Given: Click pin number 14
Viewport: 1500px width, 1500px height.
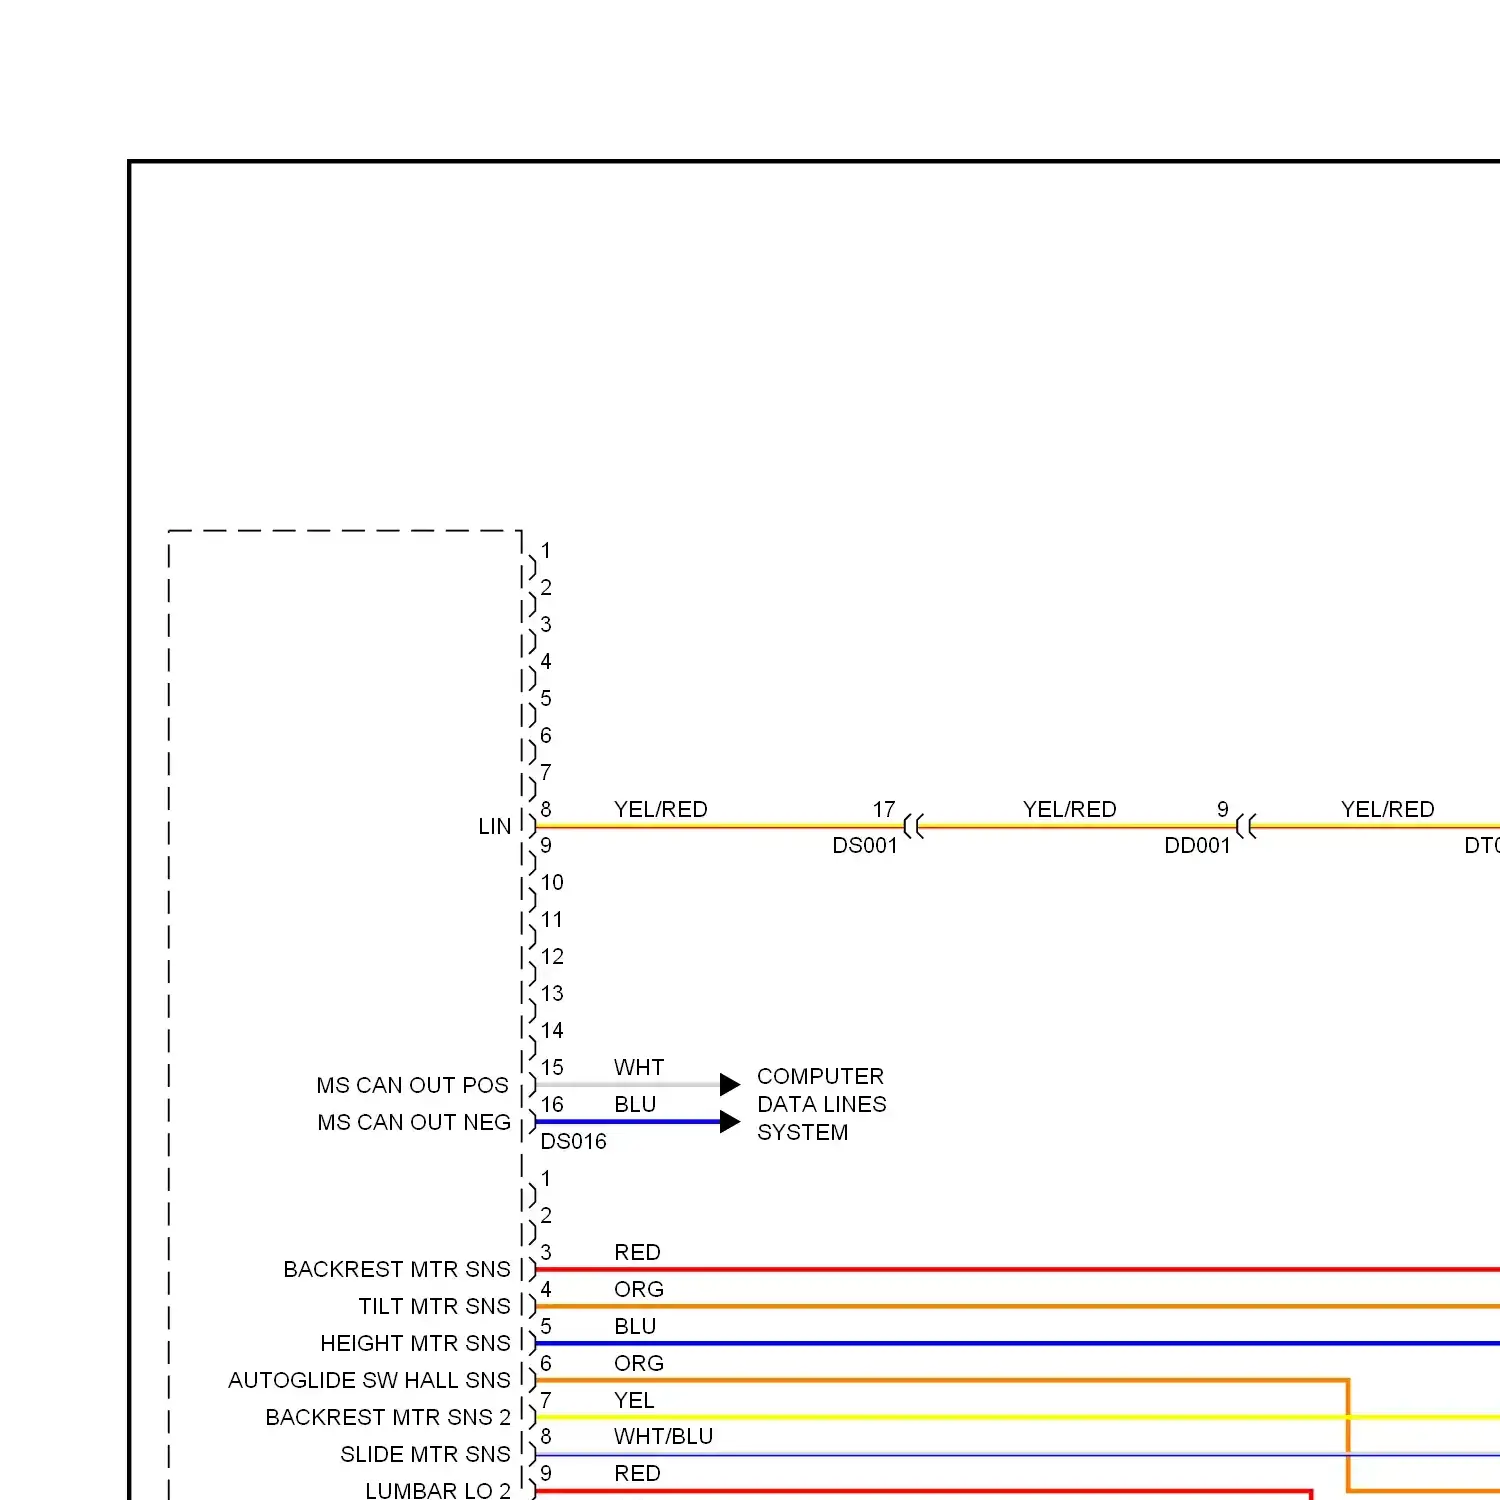Looking at the screenshot, I should click(x=552, y=1030).
